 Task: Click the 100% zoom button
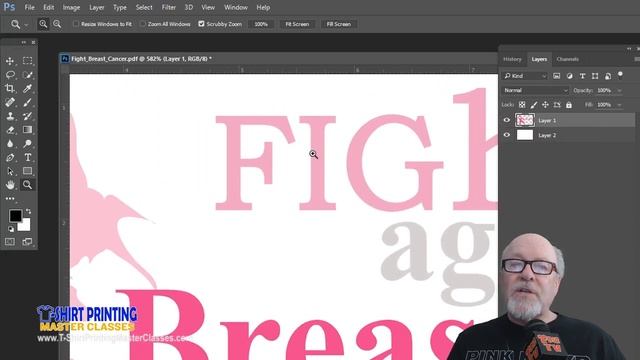261,24
